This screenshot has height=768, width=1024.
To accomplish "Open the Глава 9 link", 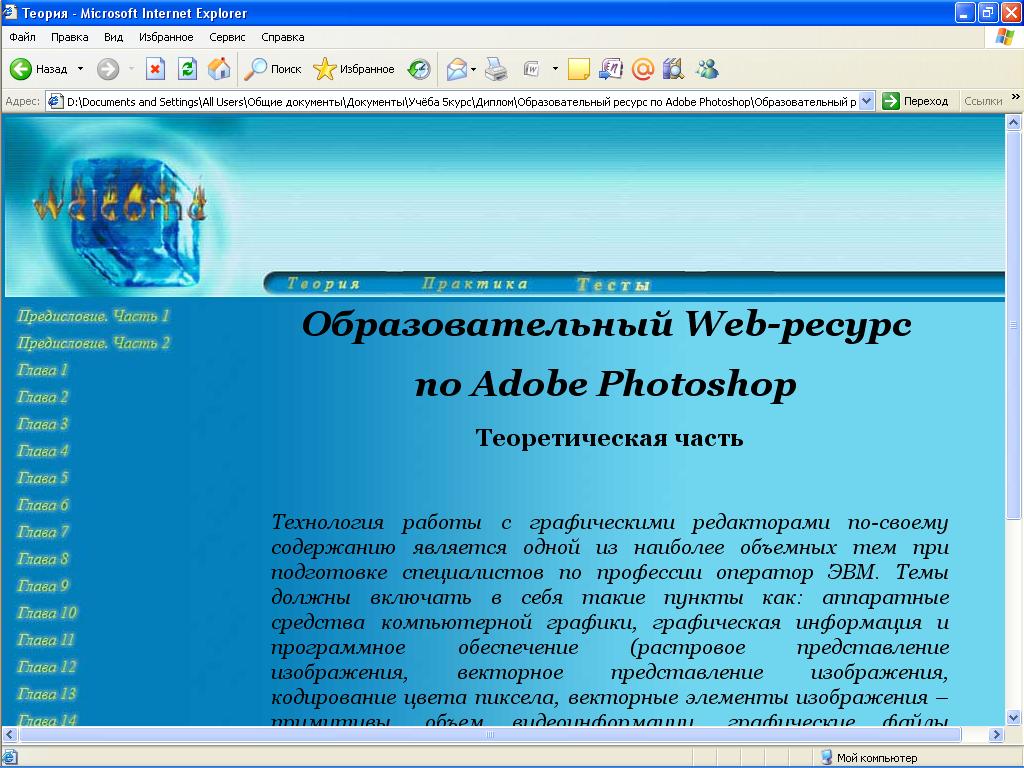I will point(42,586).
